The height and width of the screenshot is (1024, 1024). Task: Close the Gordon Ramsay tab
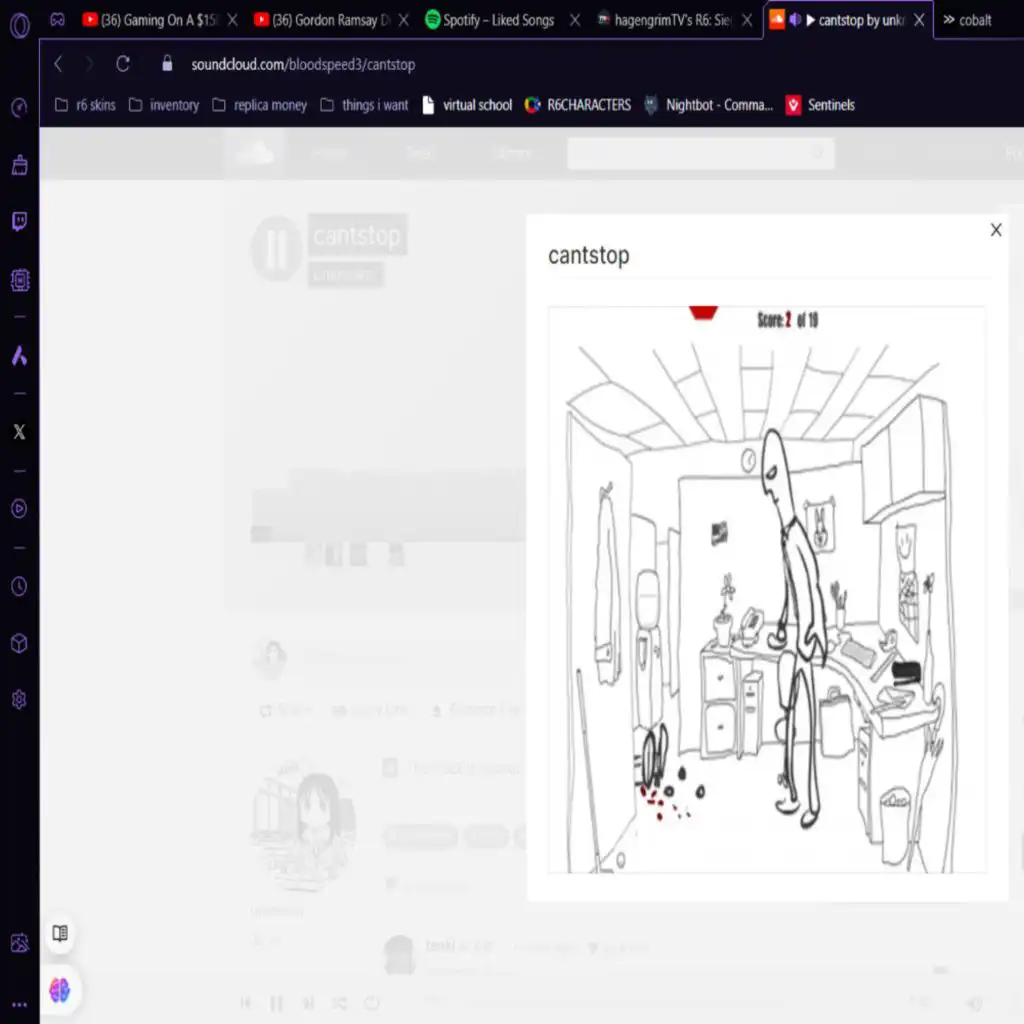(x=404, y=20)
